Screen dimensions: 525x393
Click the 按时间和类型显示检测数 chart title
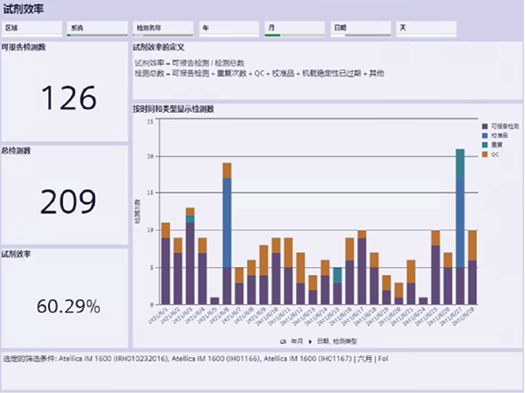173,109
